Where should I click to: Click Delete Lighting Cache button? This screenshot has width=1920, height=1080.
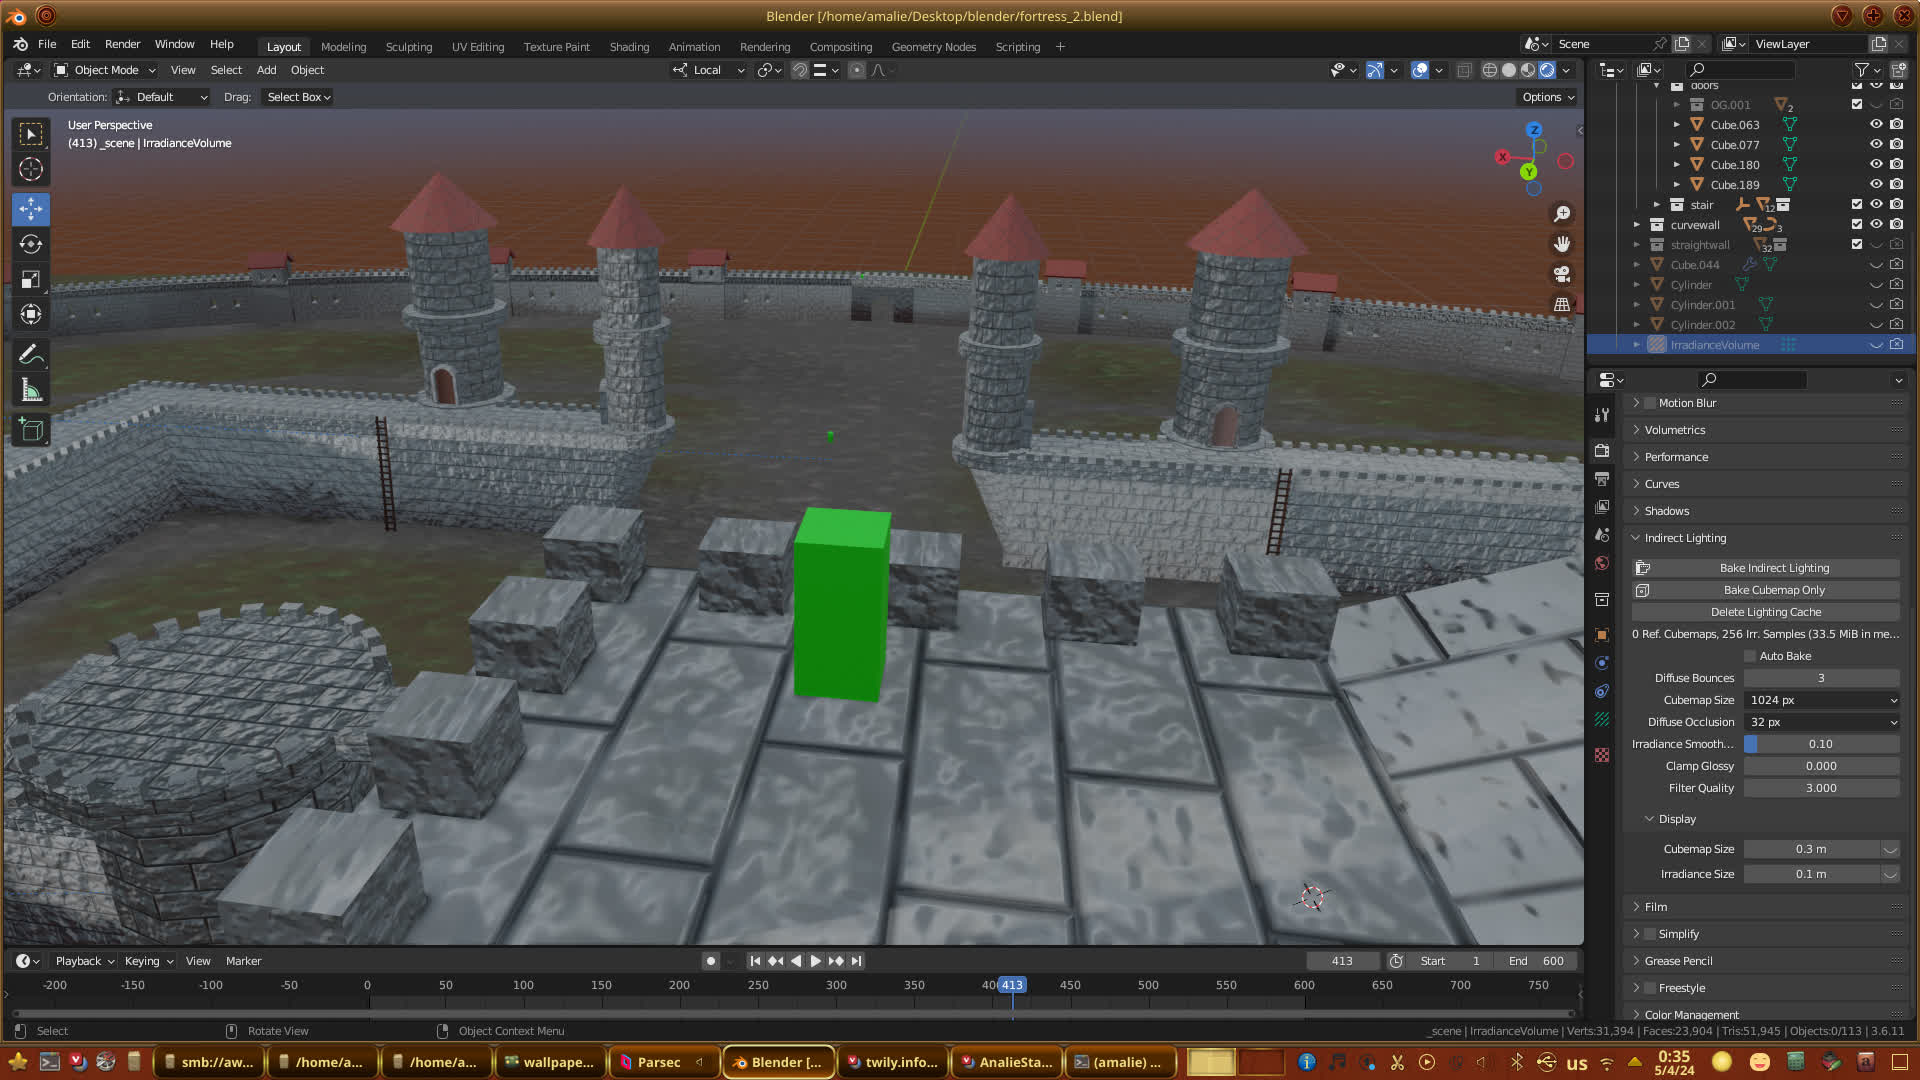click(1765, 612)
